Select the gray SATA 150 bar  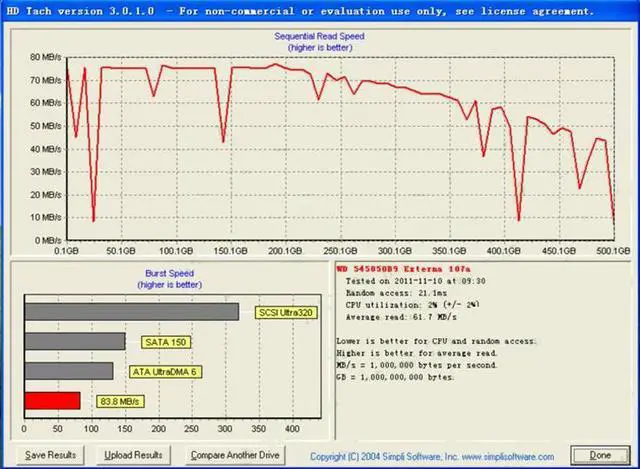[x=73, y=342]
